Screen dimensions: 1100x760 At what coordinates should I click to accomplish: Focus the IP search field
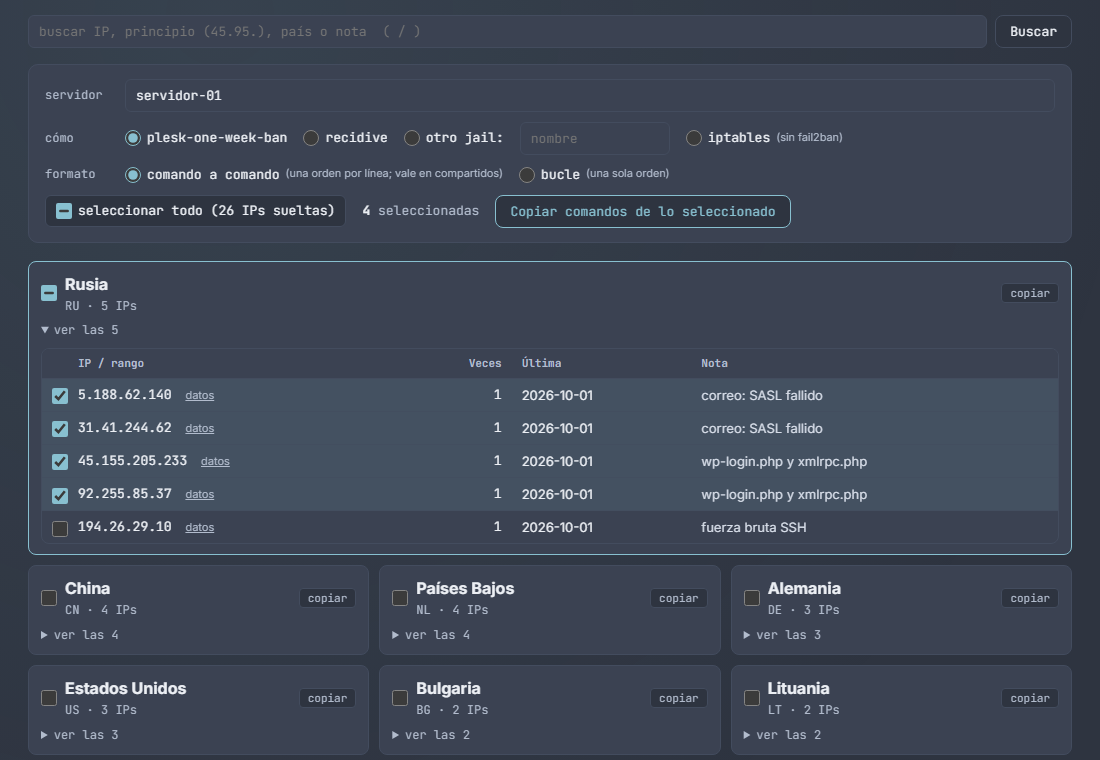(x=507, y=32)
